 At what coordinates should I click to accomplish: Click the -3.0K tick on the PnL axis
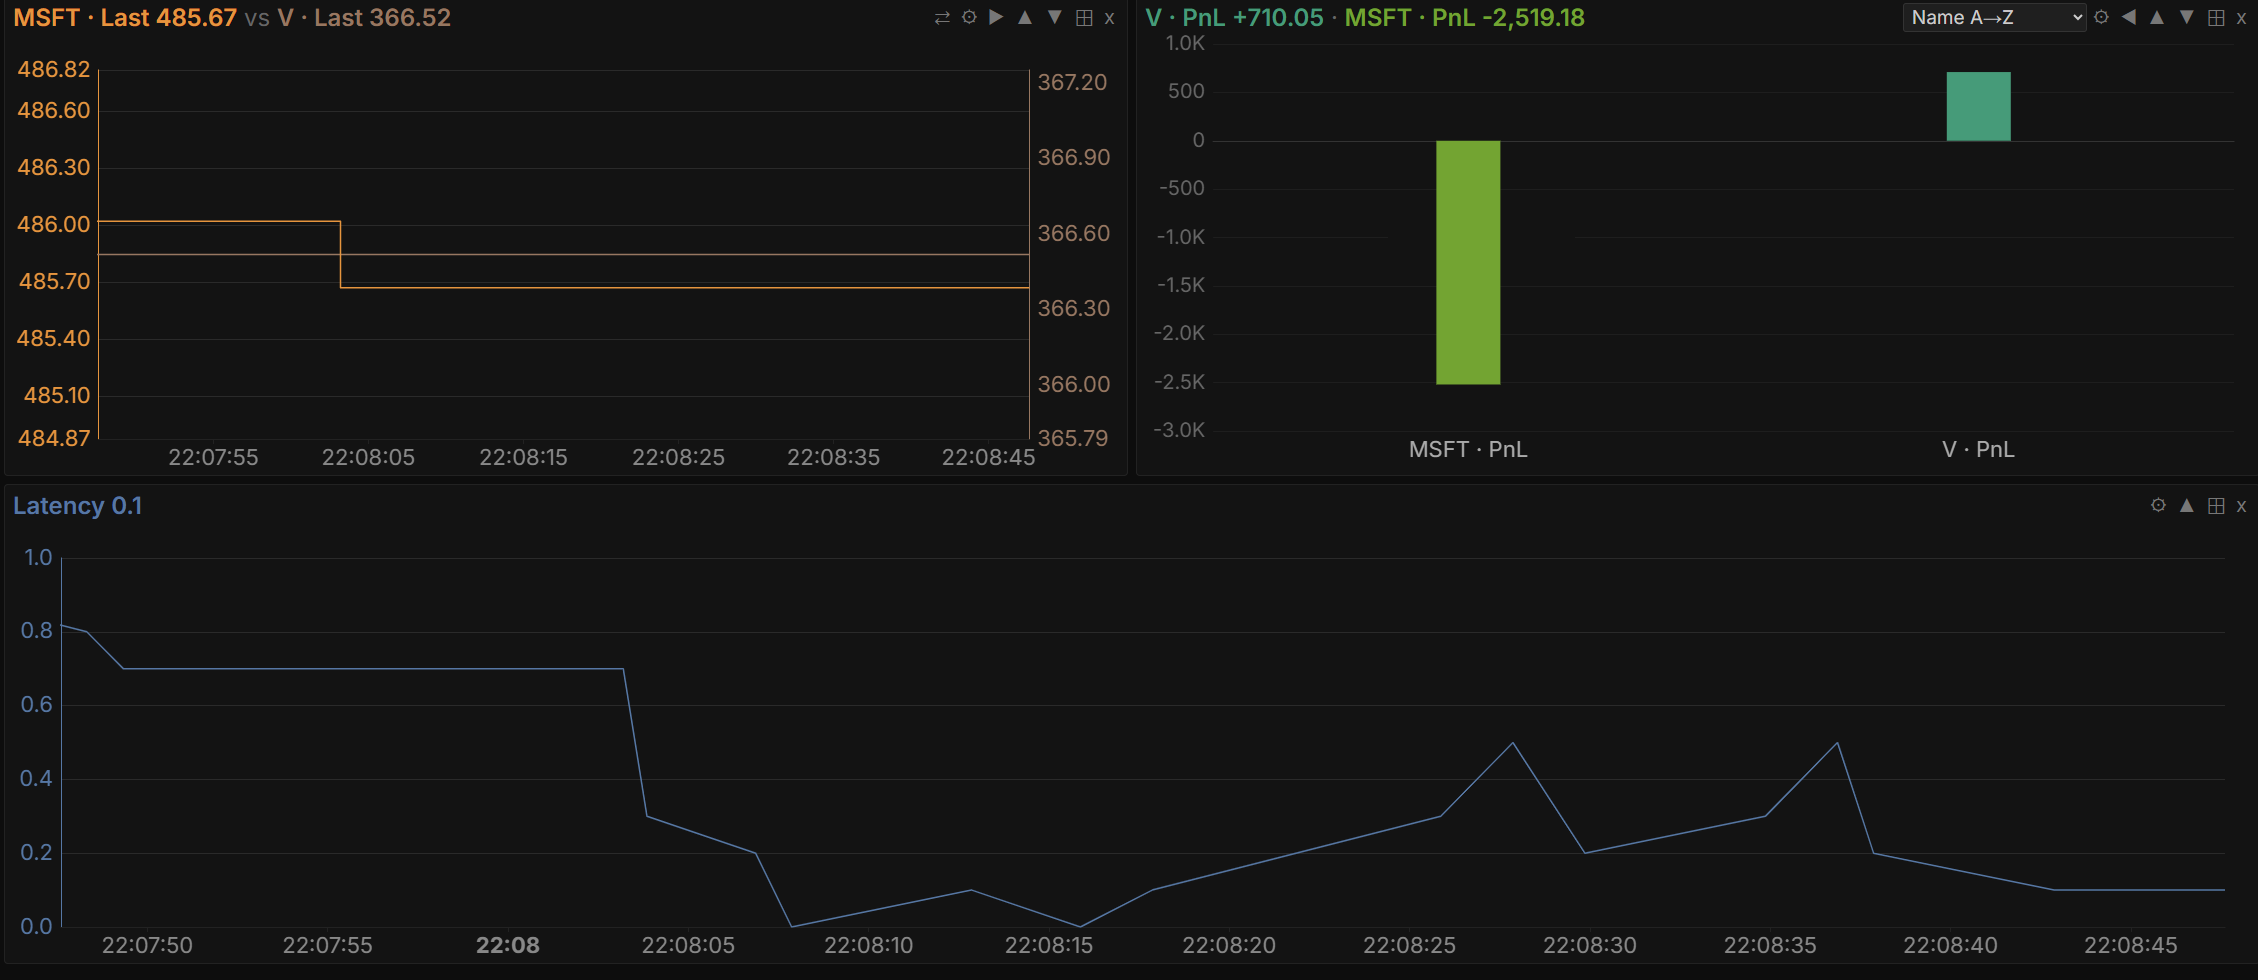click(1180, 430)
